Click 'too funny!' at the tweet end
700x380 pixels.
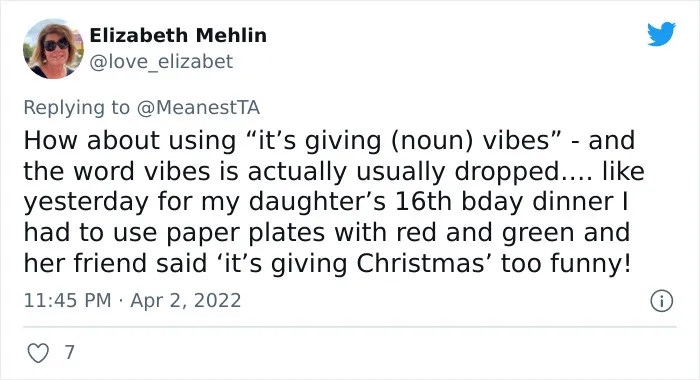tap(566, 264)
